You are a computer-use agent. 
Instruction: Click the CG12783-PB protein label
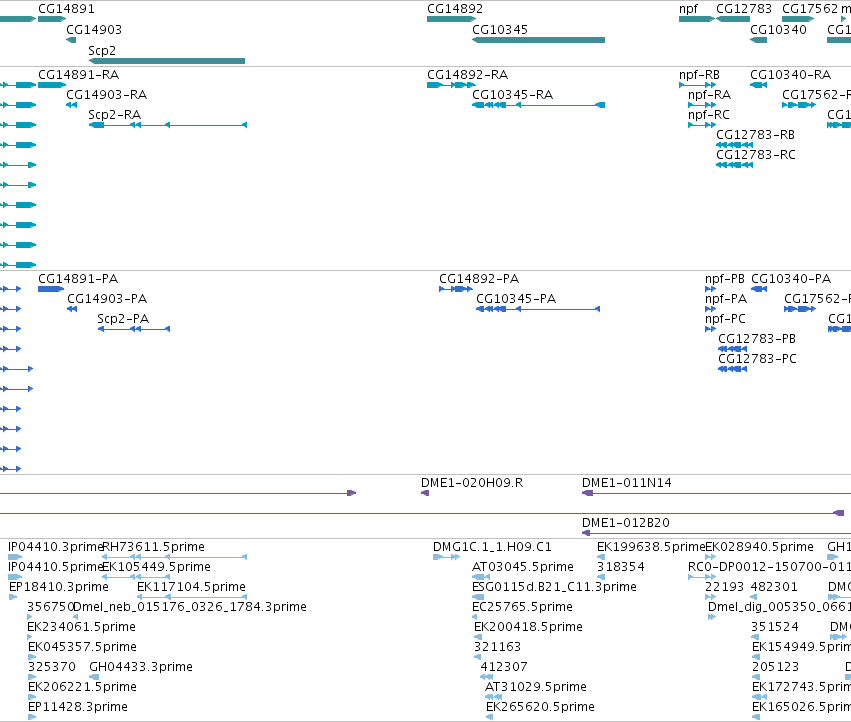click(757, 339)
